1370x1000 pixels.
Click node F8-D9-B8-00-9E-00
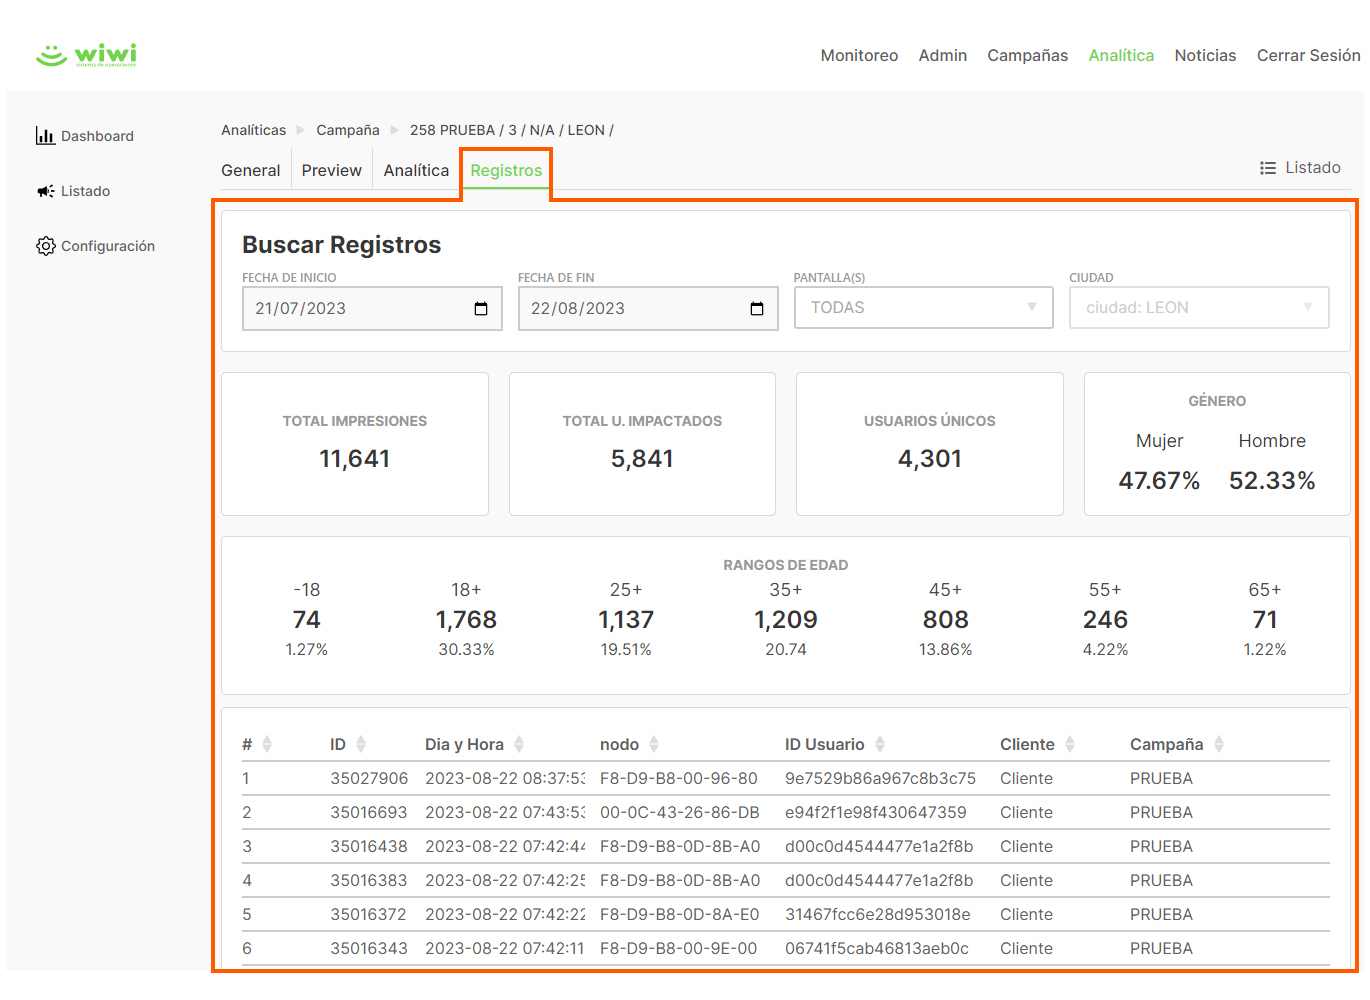click(x=679, y=948)
